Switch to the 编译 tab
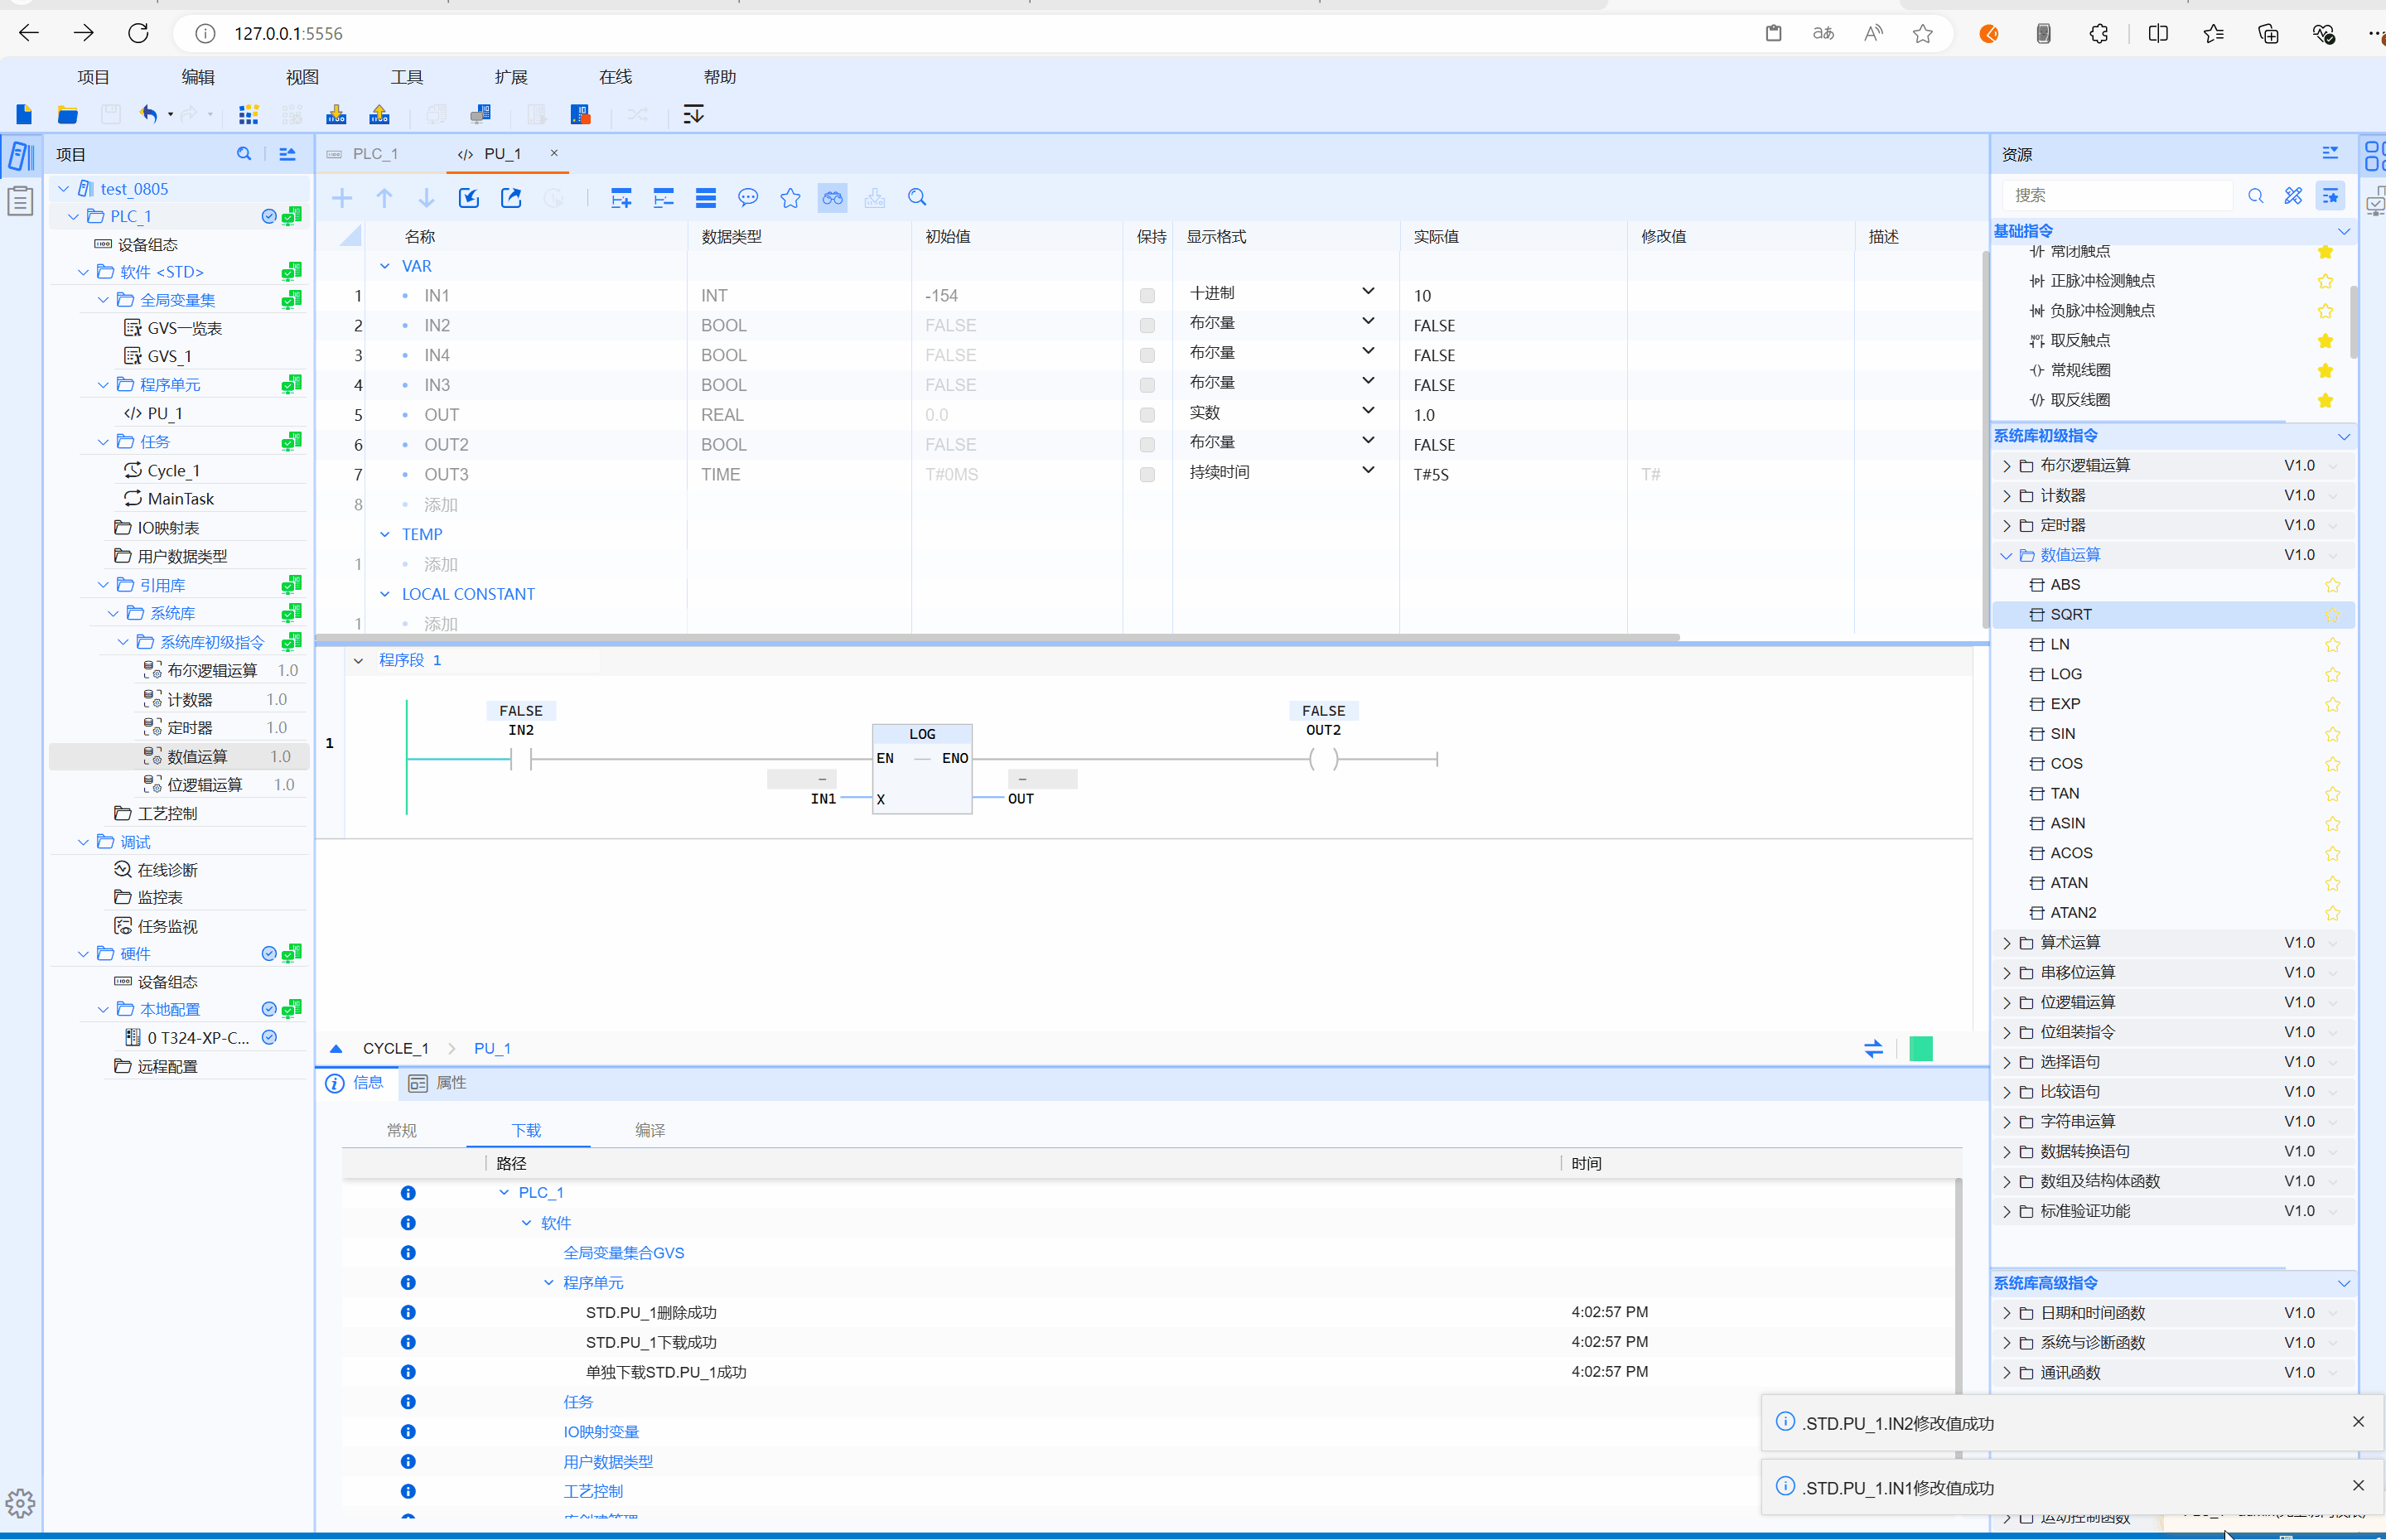Image resolution: width=2386 pixels, height=1540 pixels. [650, 1130]
